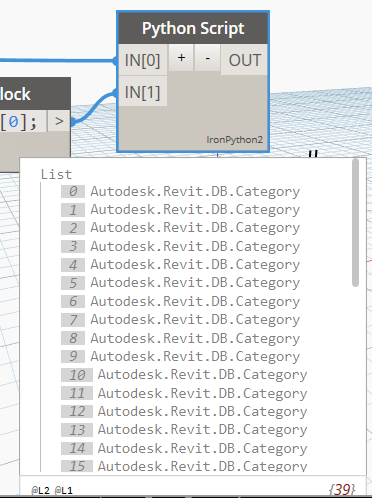
Task: Click the @L1 list level label
Action: tap(63, 490)
